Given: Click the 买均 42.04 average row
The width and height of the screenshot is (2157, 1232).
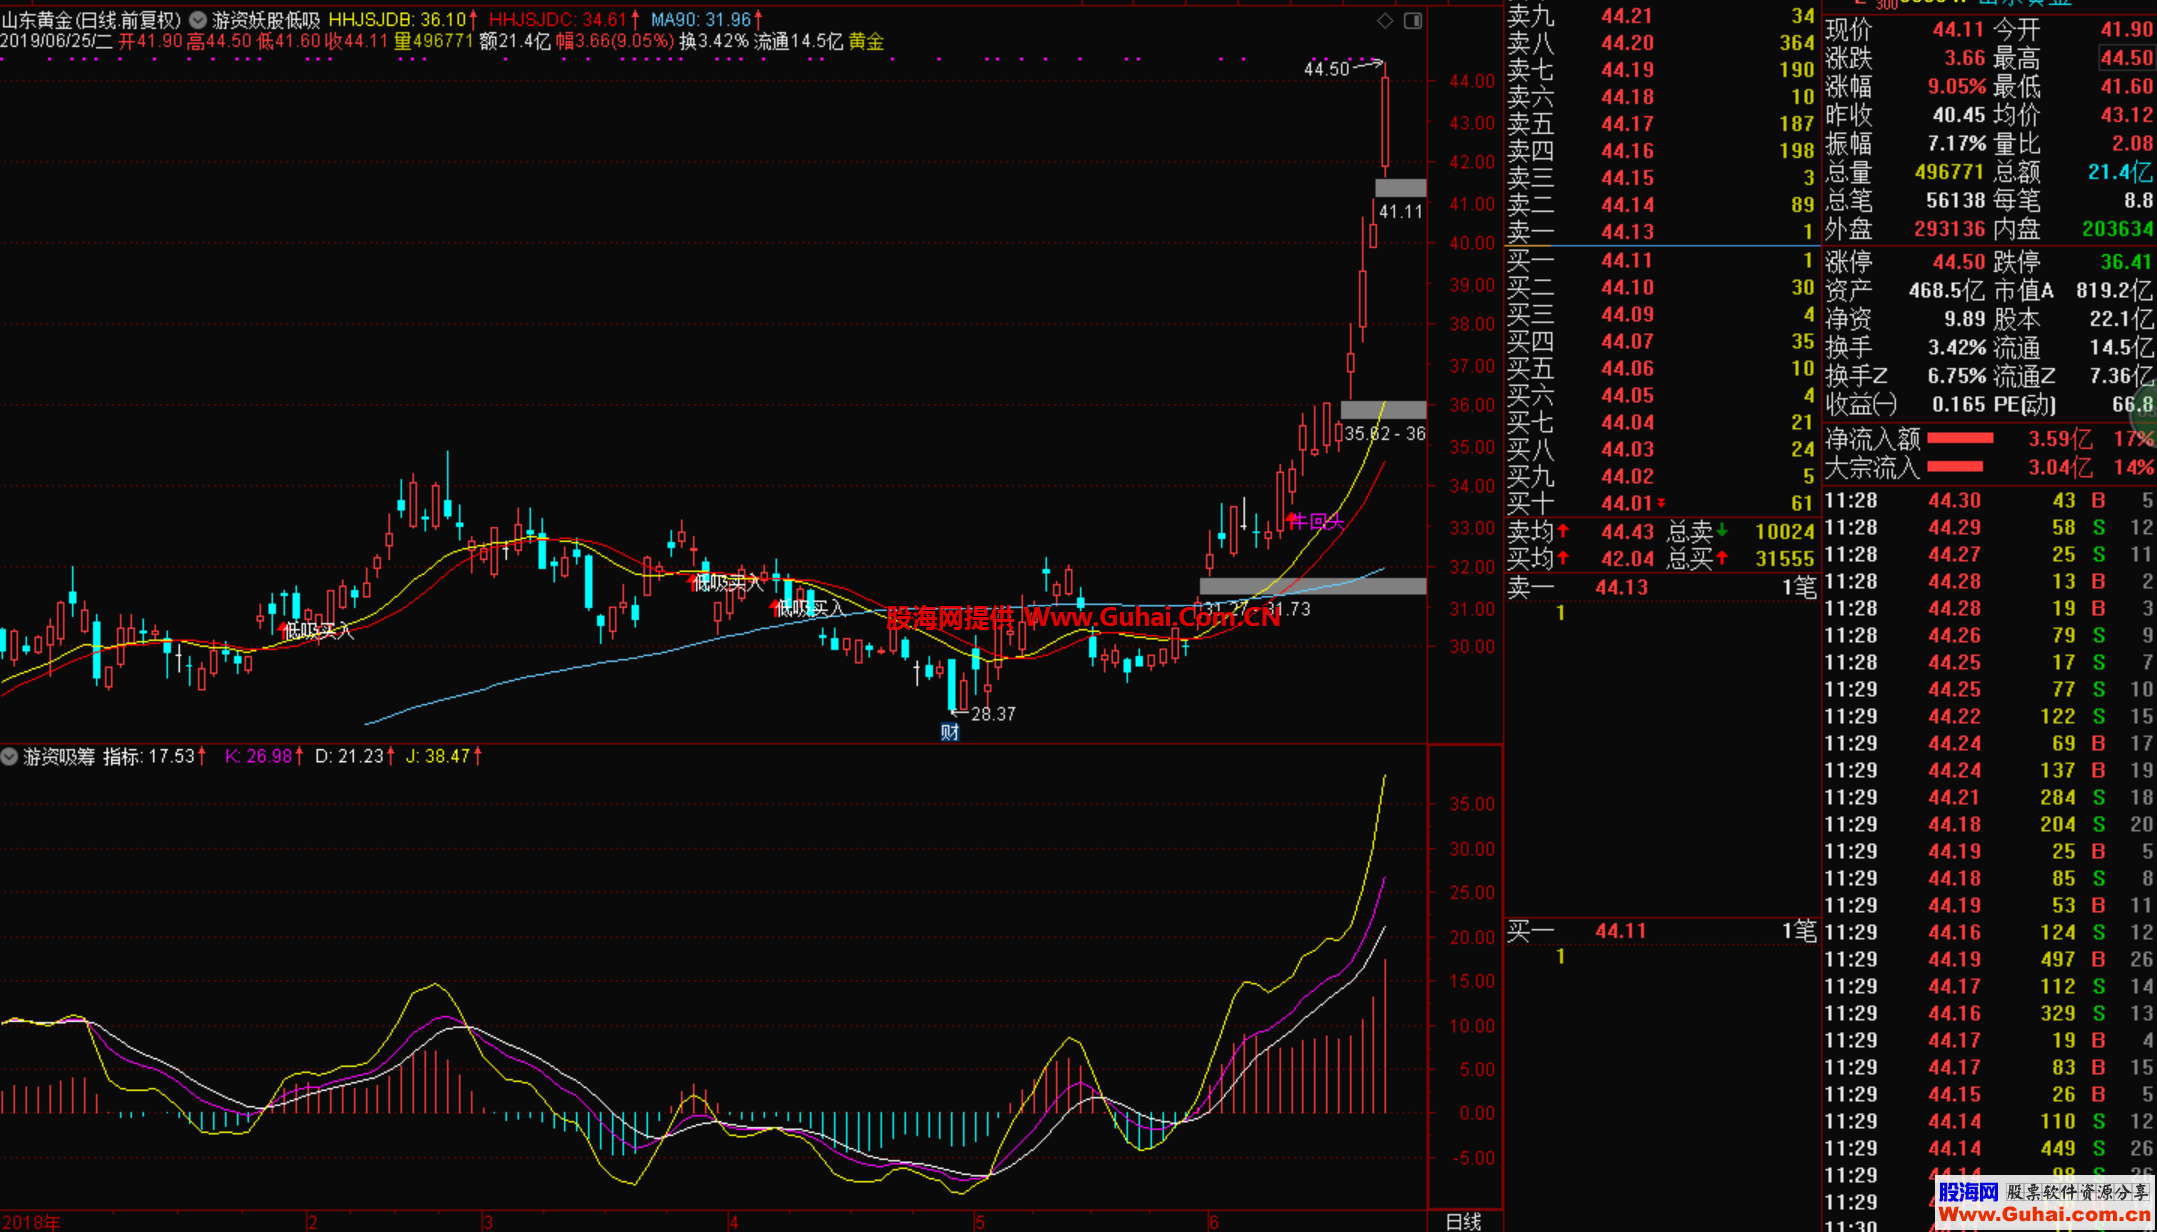Looking at the screenshot, I should click(x=1580, y=559).
